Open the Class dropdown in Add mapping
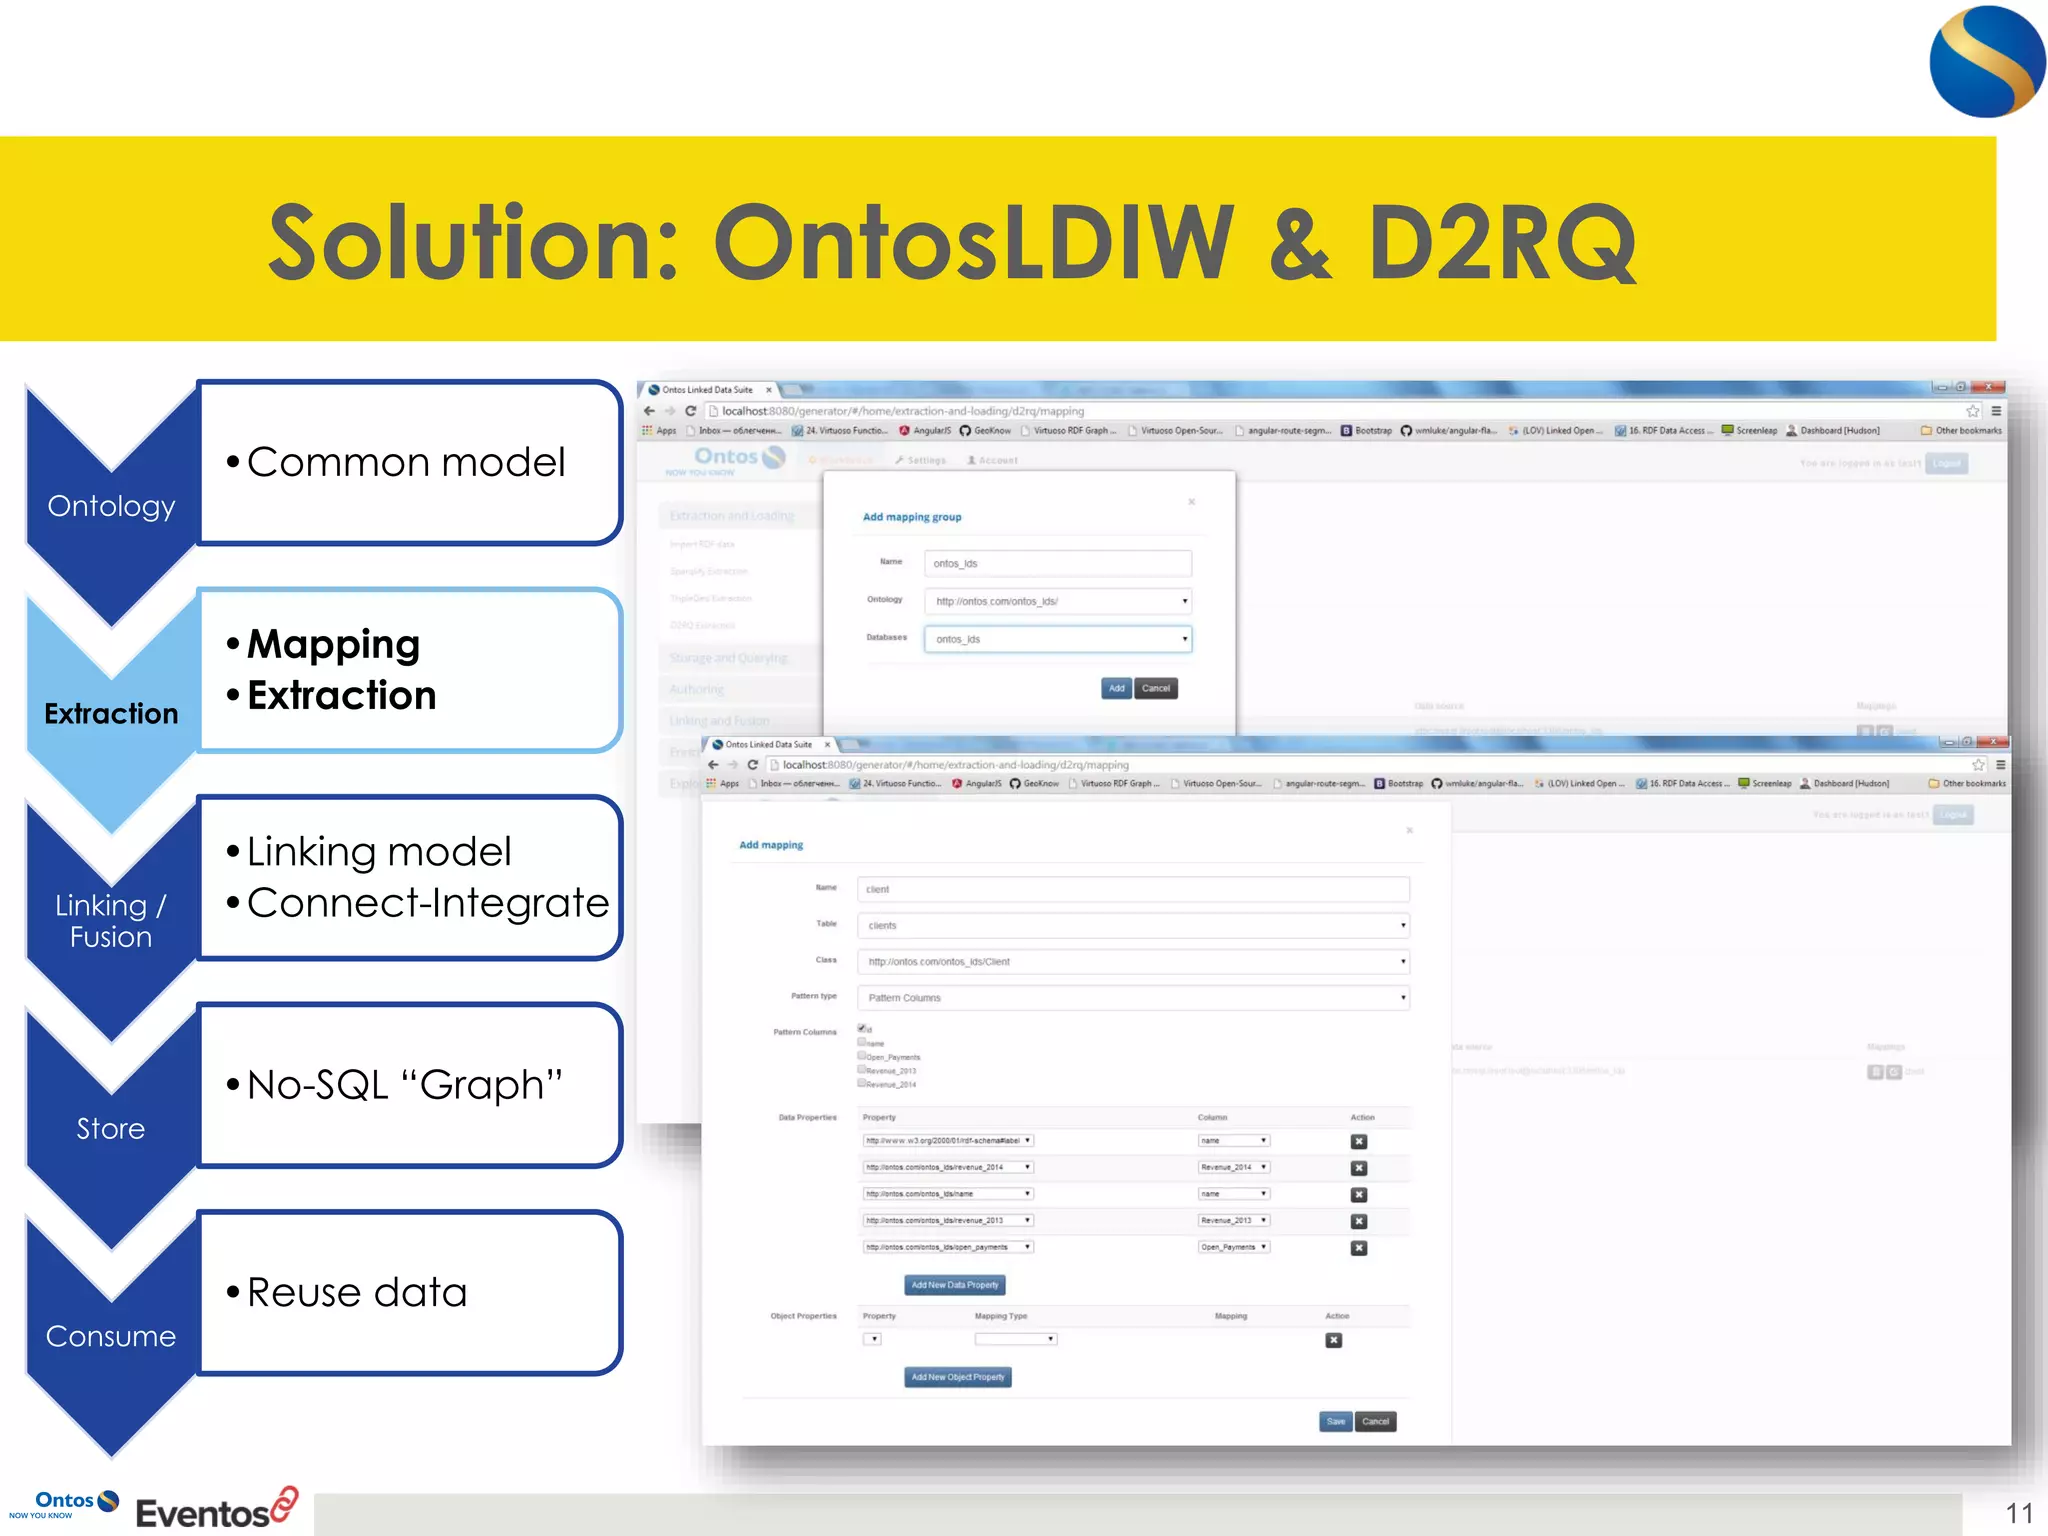The width and height of the screenshot is (2048, 1536). pyautogui.click(x=1133, y=962)
